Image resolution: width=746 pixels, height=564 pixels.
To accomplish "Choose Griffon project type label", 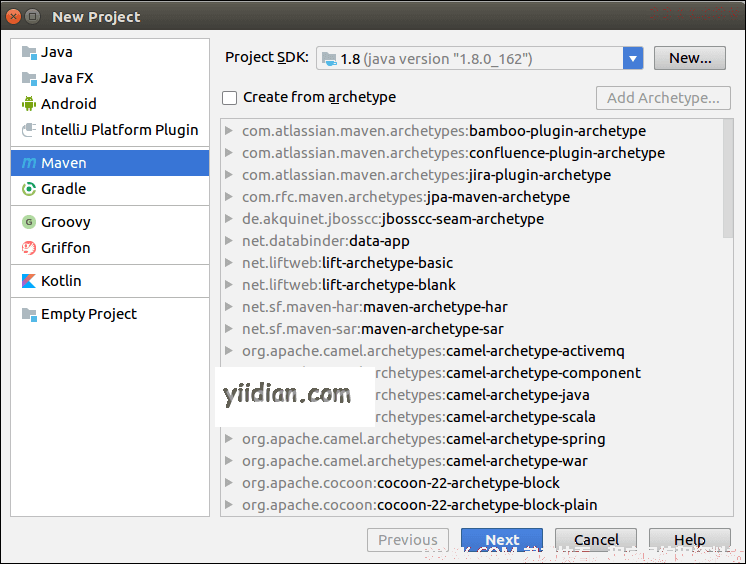I will click(x=66, y=248).
